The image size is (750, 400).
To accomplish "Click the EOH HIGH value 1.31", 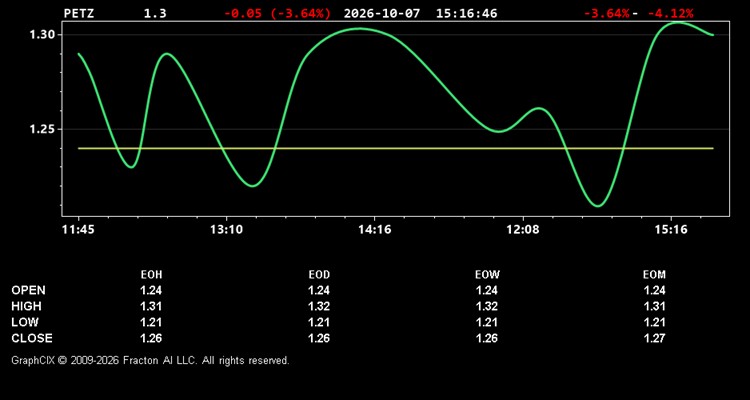I will pos(151,306).
